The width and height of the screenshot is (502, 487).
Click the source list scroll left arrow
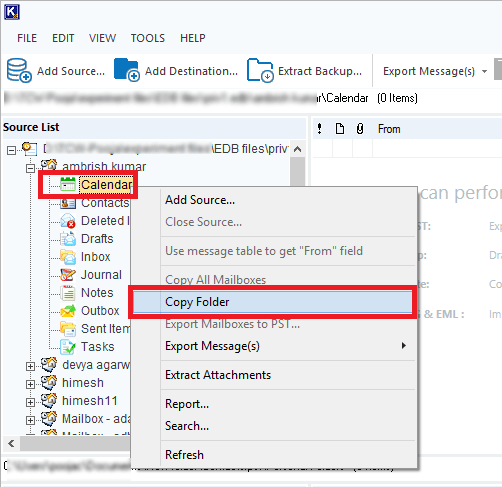pos(11,444)
